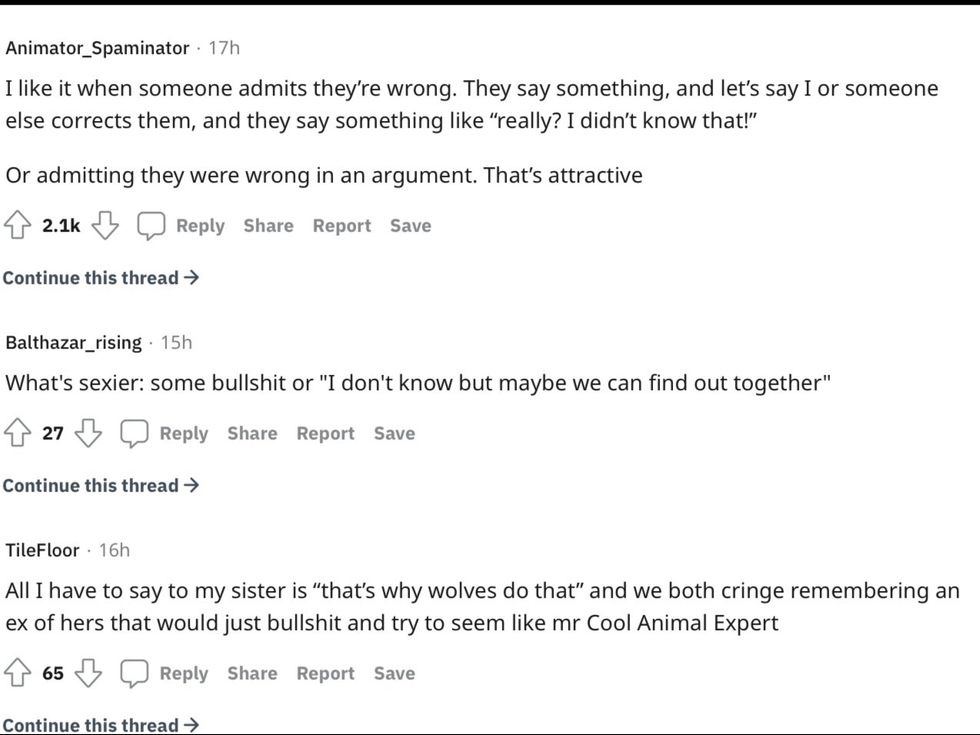Image resolution: width=980 pixels, height=735 pixels.
Task: Upvote Animator_Spaminator's comment
Action: [18, 226]
